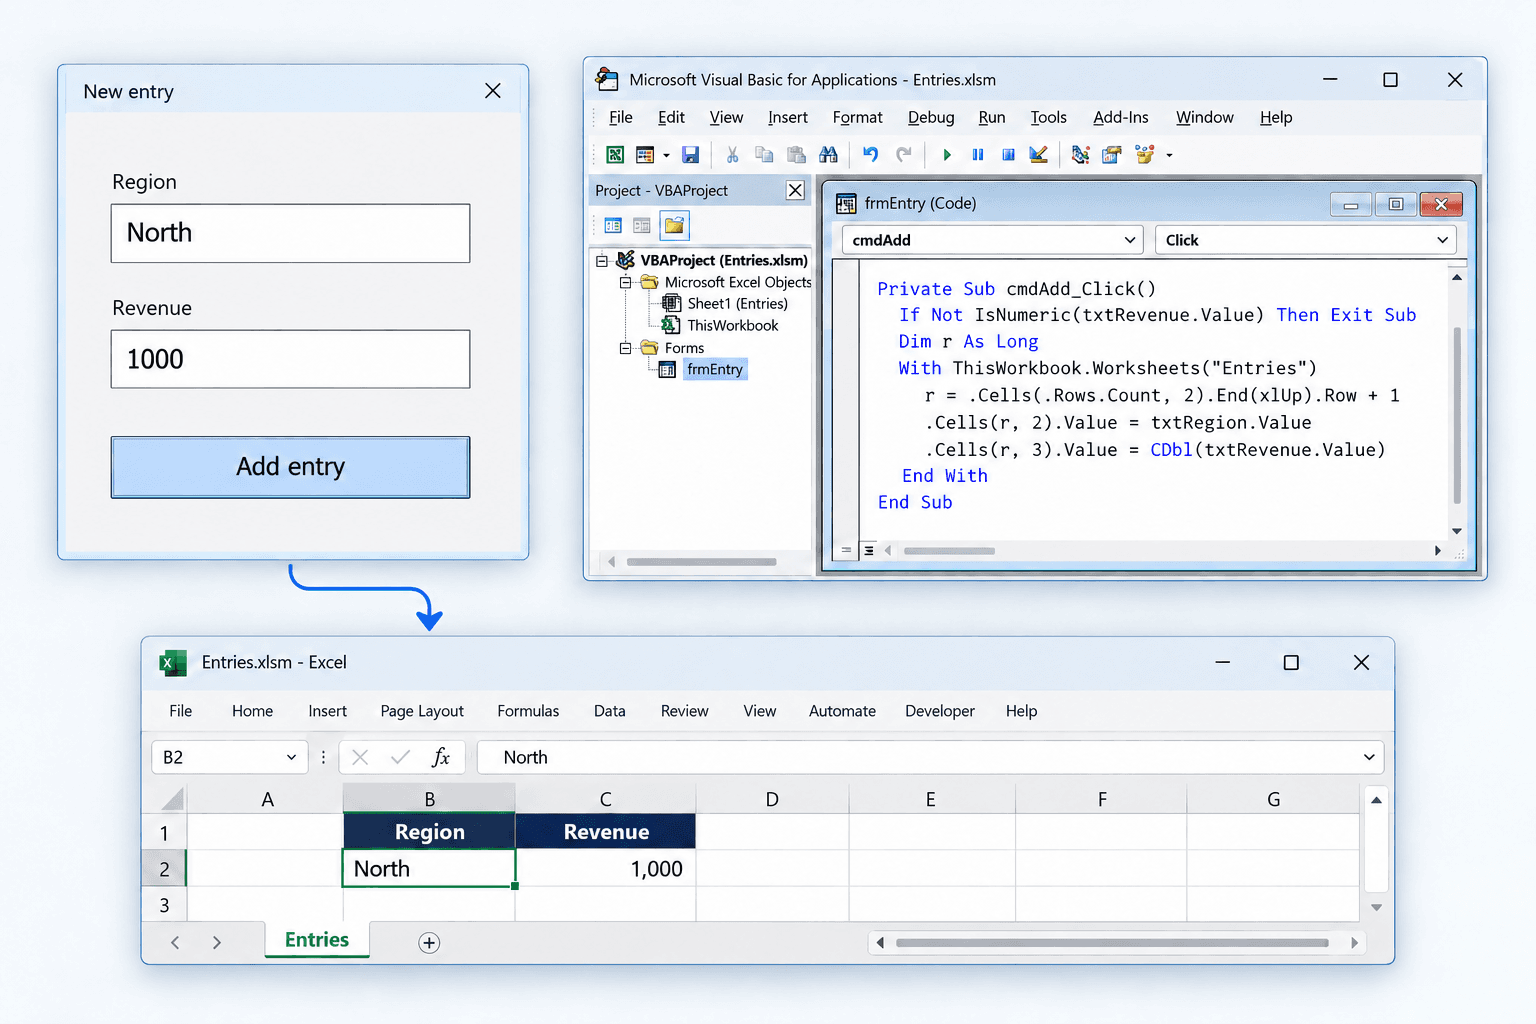The image size is (1536, 1024).
Task: Toggle Design Mode in the VBA toolbar
Action: [x=1039, y=155]
